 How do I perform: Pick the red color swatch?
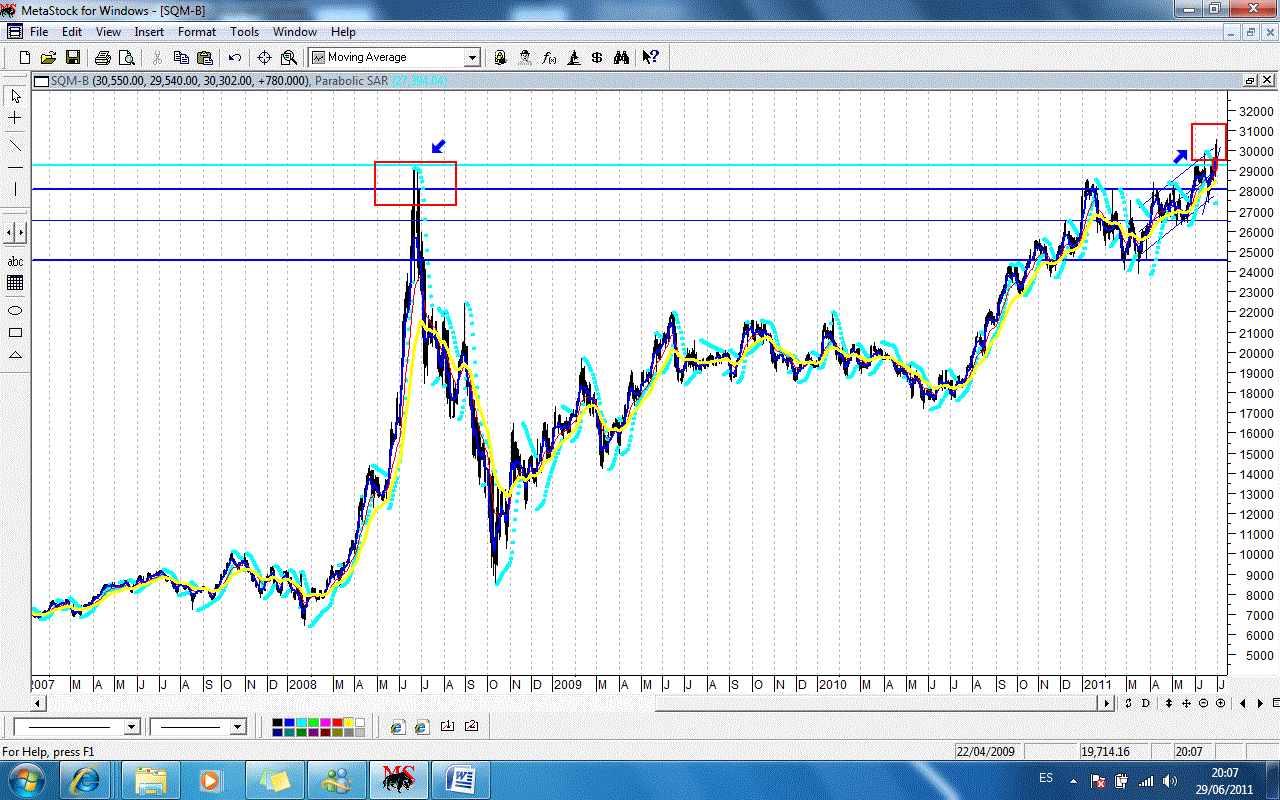pyautogui.click(x=336, y=722)
